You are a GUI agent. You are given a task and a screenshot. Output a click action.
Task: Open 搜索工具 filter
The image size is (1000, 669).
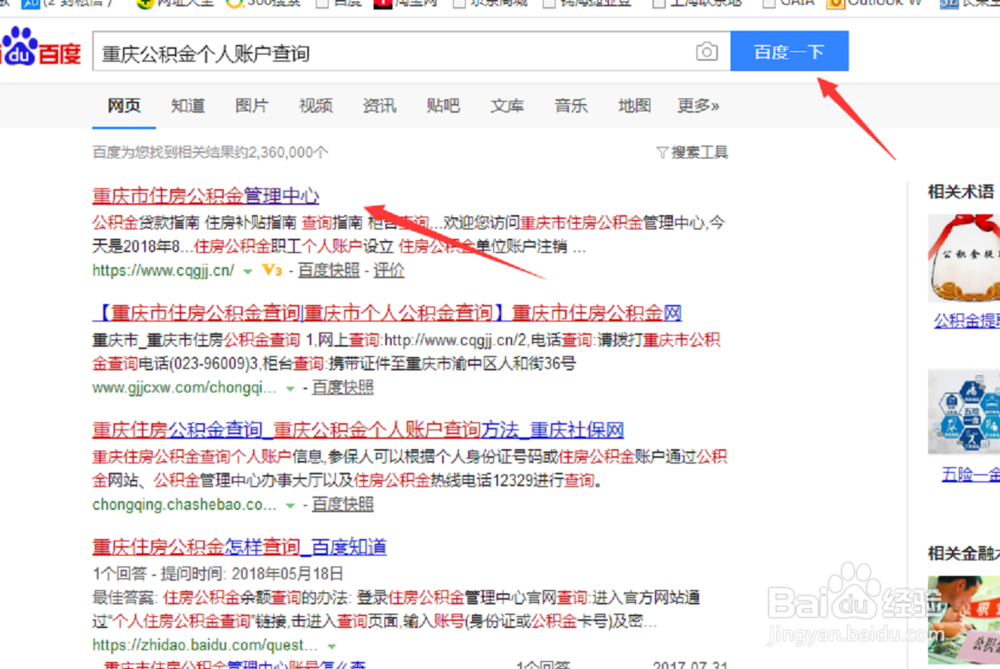pyautogui.click(x=692, y=152)
